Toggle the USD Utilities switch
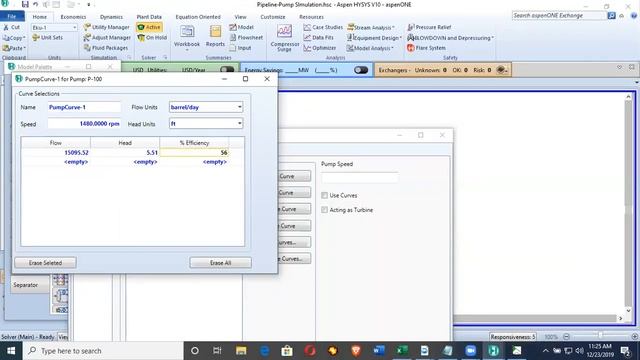Screen dimensions: 640x360 tap(227, 70)
